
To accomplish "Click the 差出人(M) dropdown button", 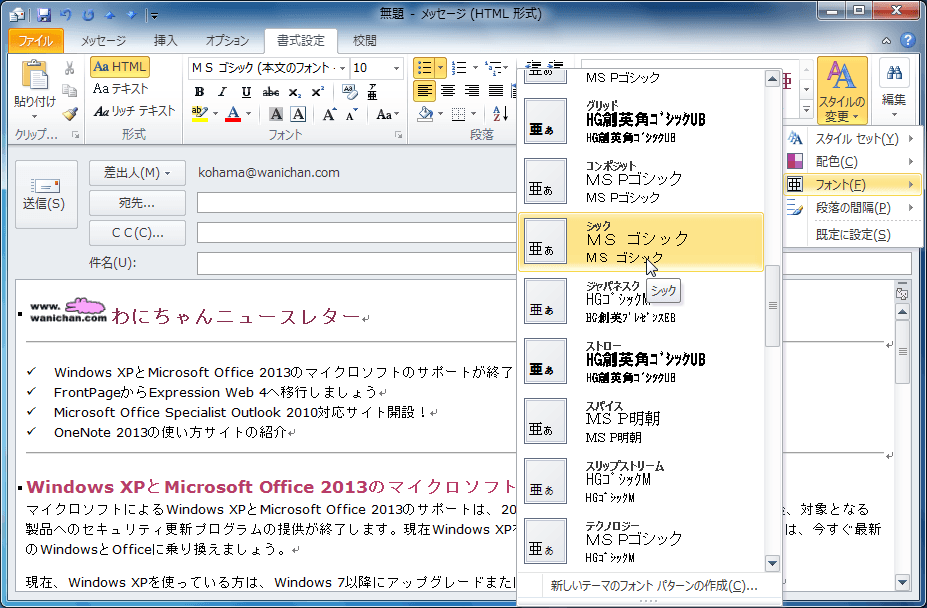I will point(137,173).
